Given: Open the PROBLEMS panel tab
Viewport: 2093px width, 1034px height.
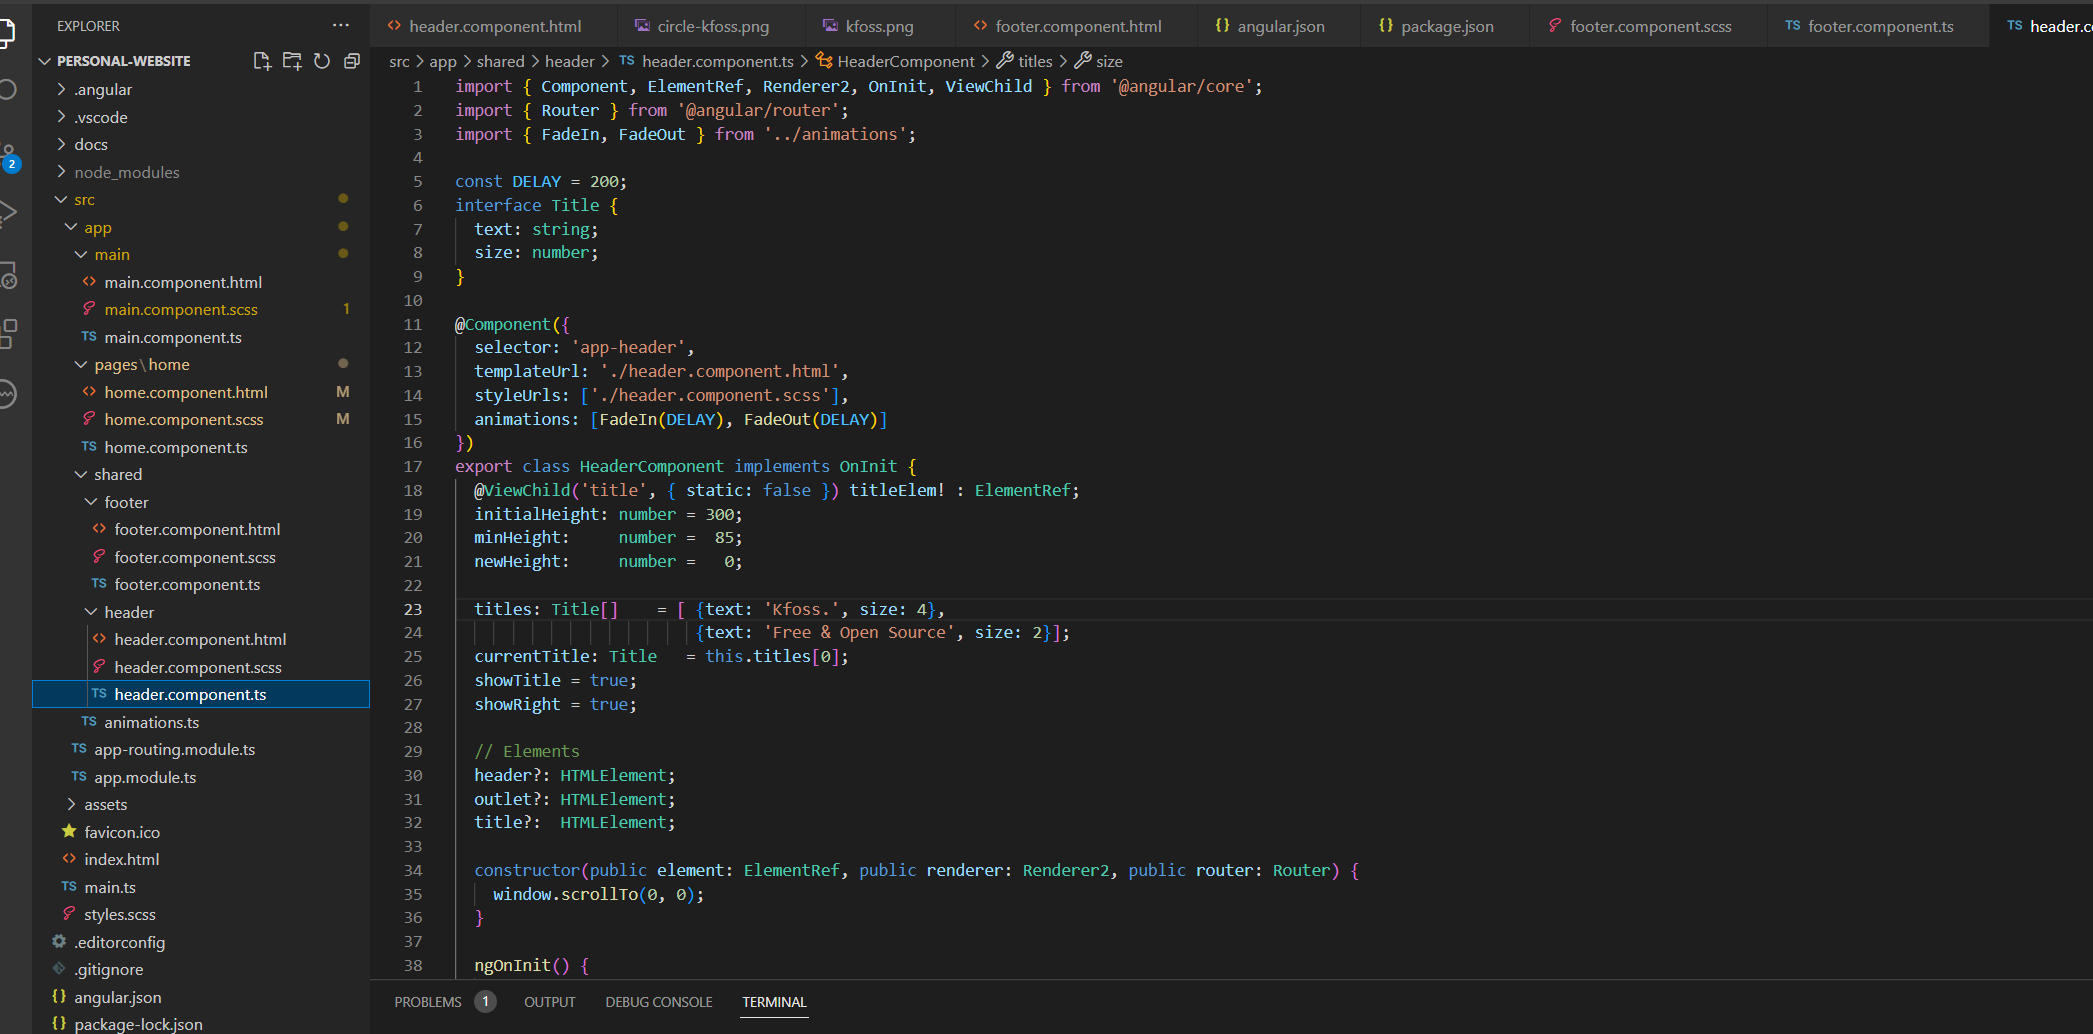Looking at the screenshot, I should click(428, 1002).
